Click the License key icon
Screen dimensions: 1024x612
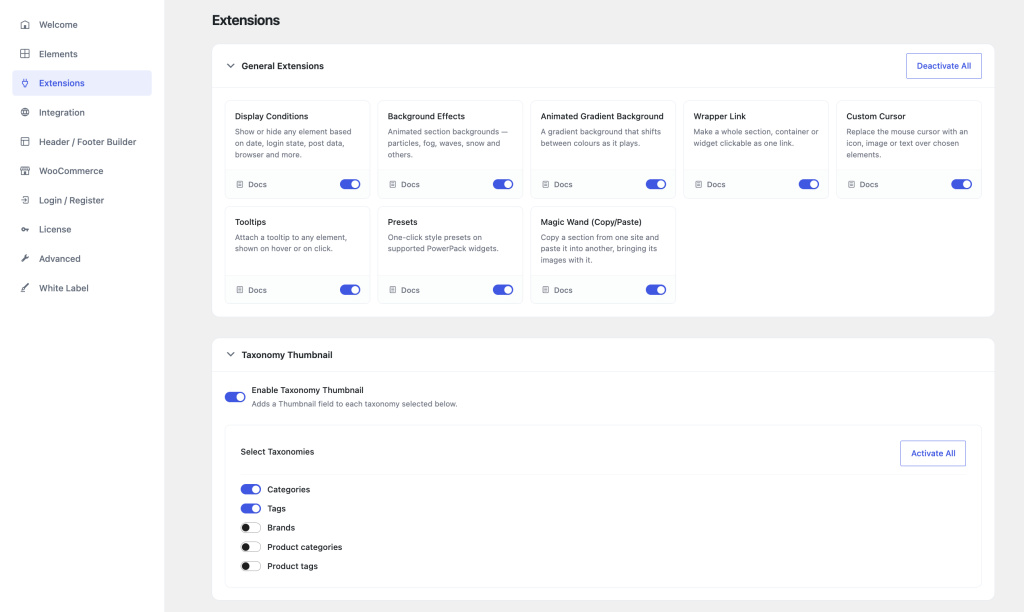click(25, 229)
